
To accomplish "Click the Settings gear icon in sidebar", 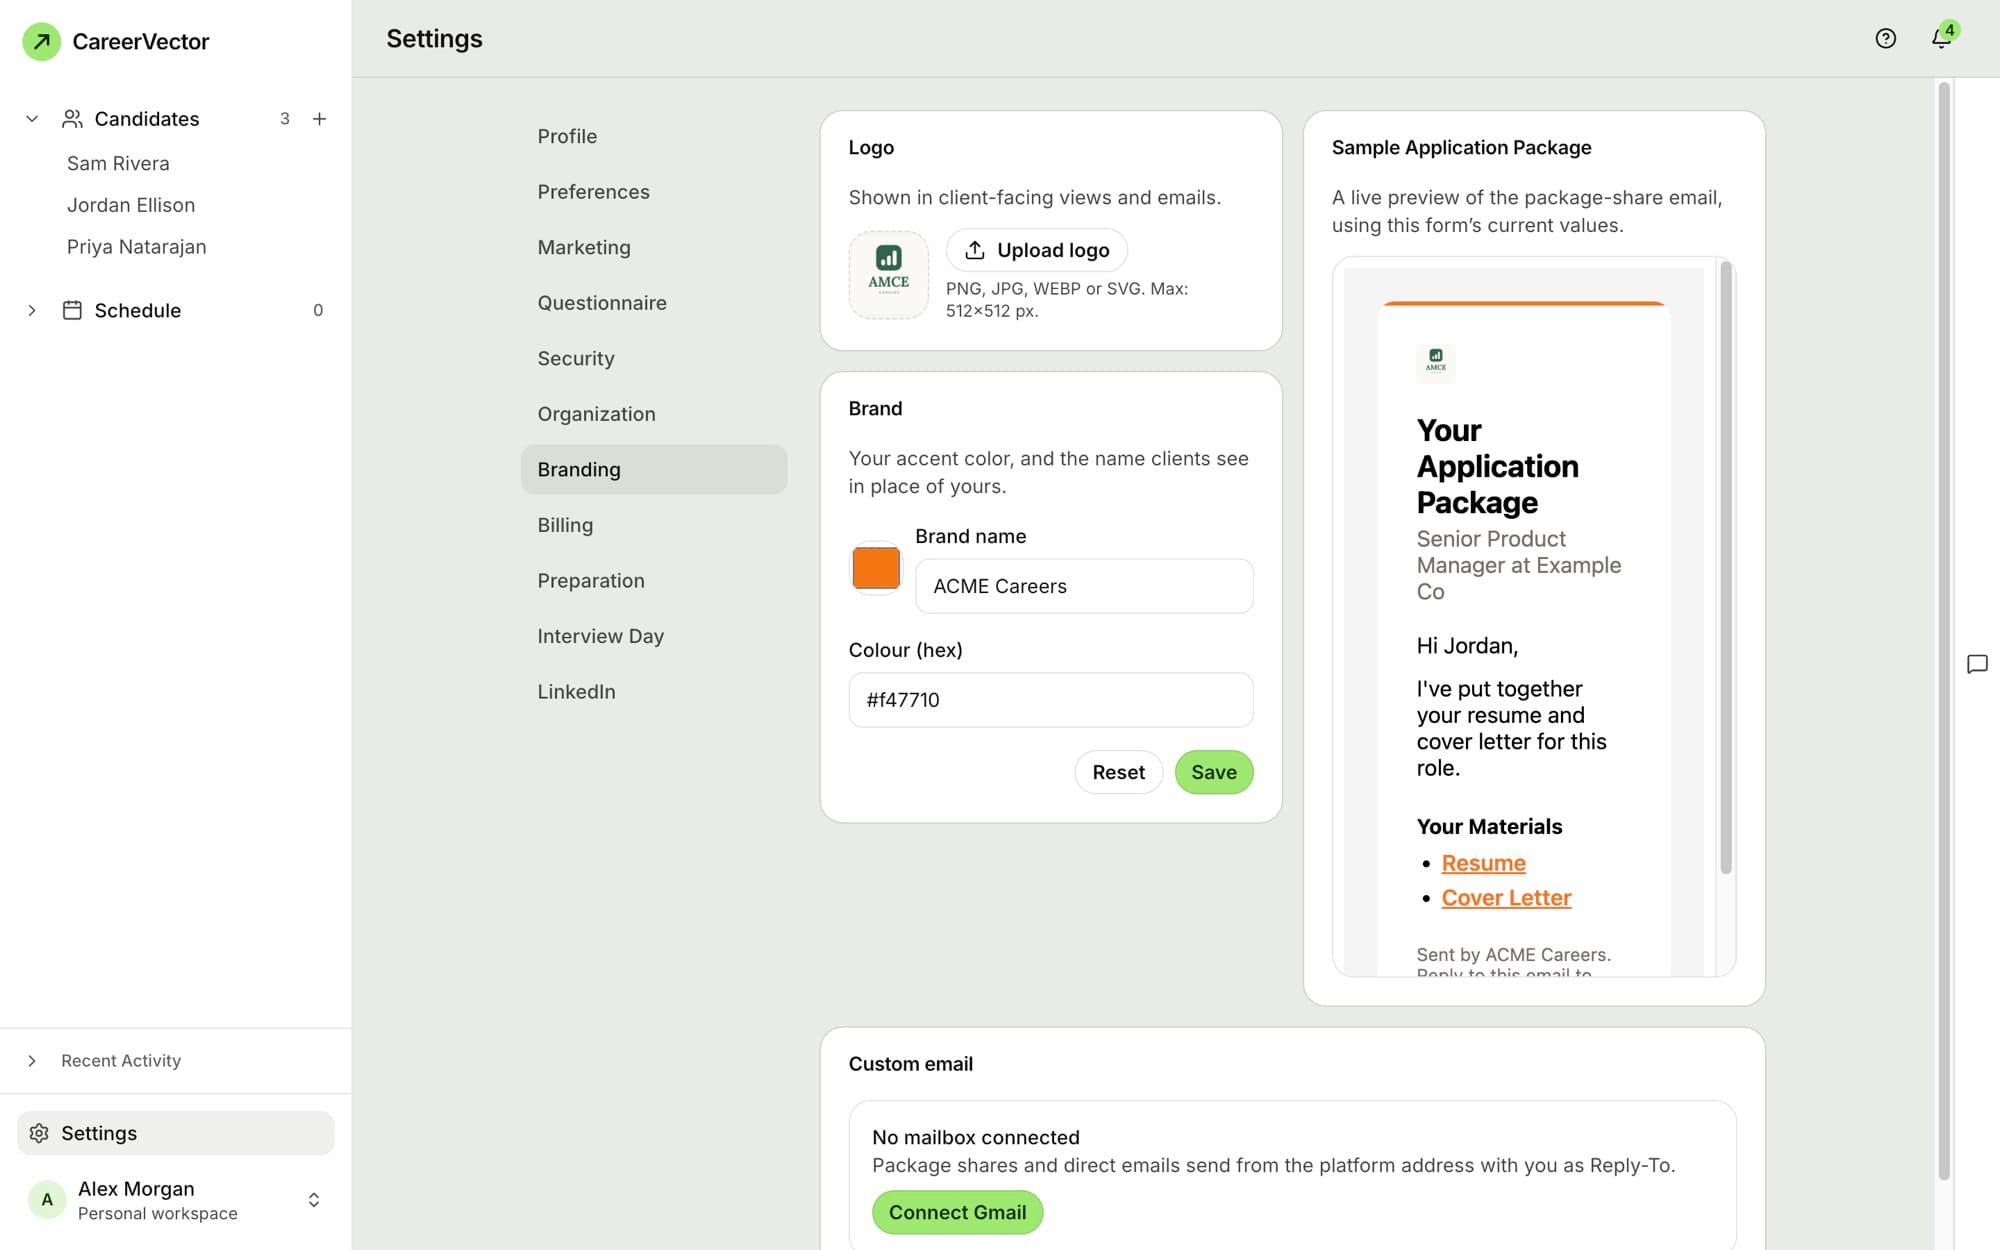I will [39, 1133].
